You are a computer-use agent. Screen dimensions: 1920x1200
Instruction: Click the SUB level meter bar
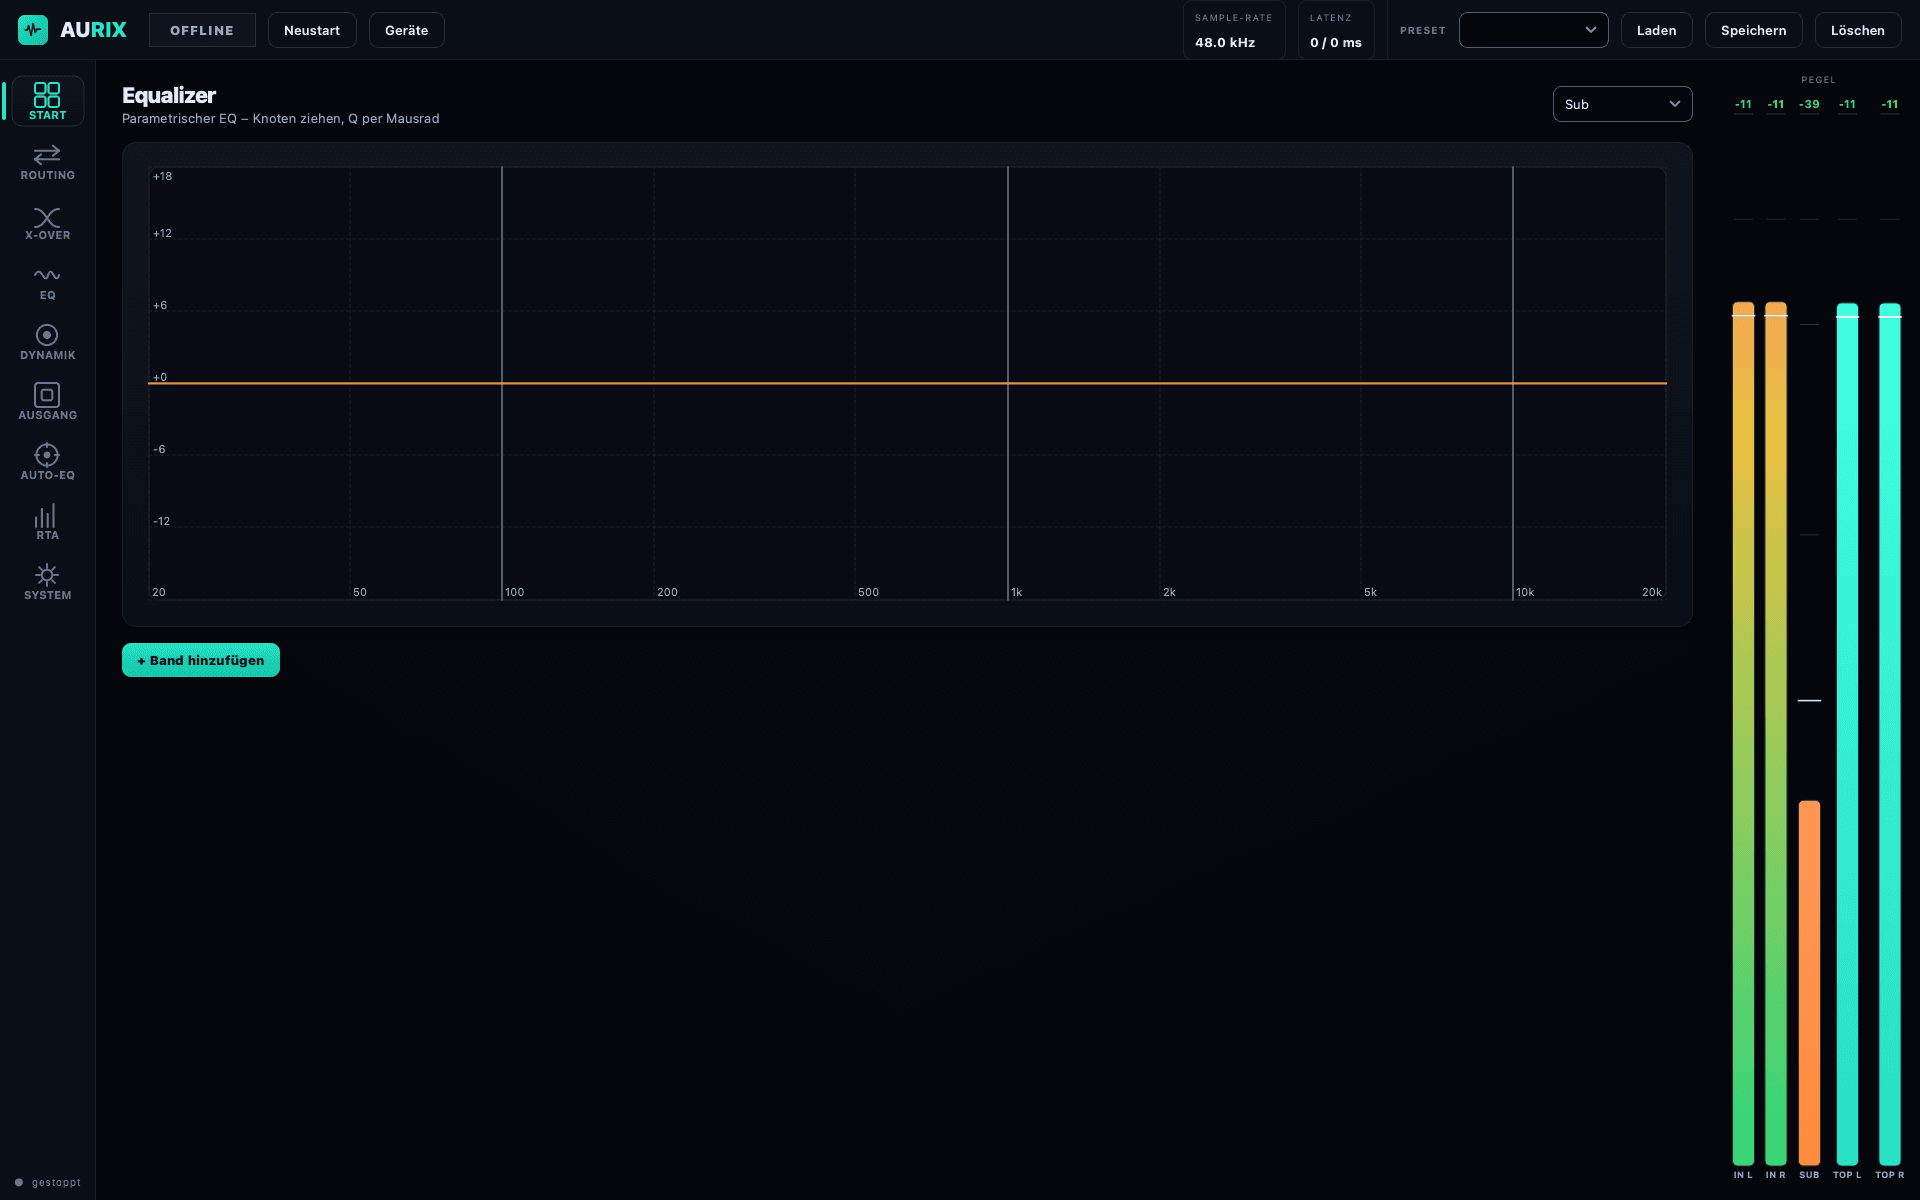1809,982
